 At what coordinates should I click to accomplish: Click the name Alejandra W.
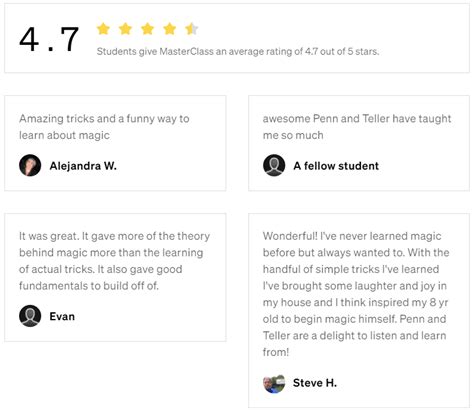[x=83, y=166]
